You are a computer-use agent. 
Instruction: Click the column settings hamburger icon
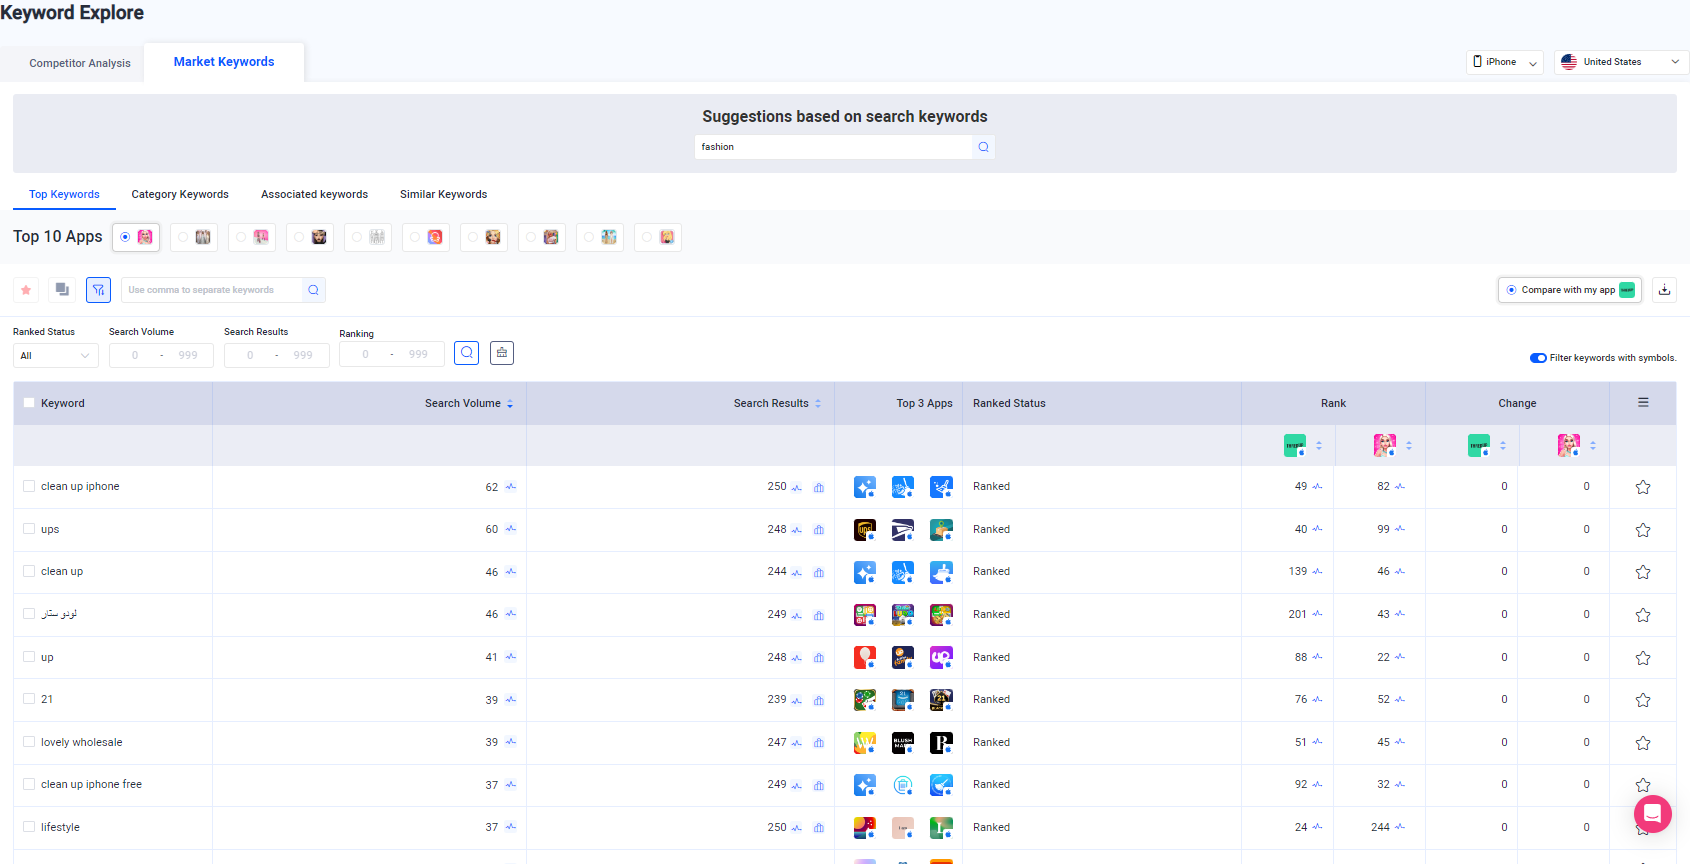pyautogui.click(x=1643, y=403)
